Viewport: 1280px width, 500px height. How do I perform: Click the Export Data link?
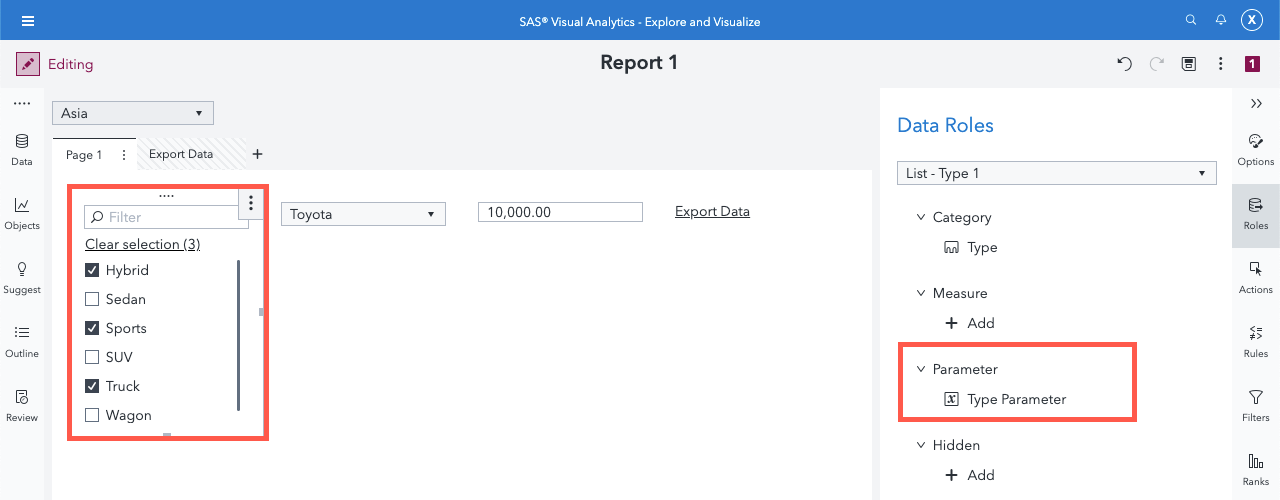712,211
